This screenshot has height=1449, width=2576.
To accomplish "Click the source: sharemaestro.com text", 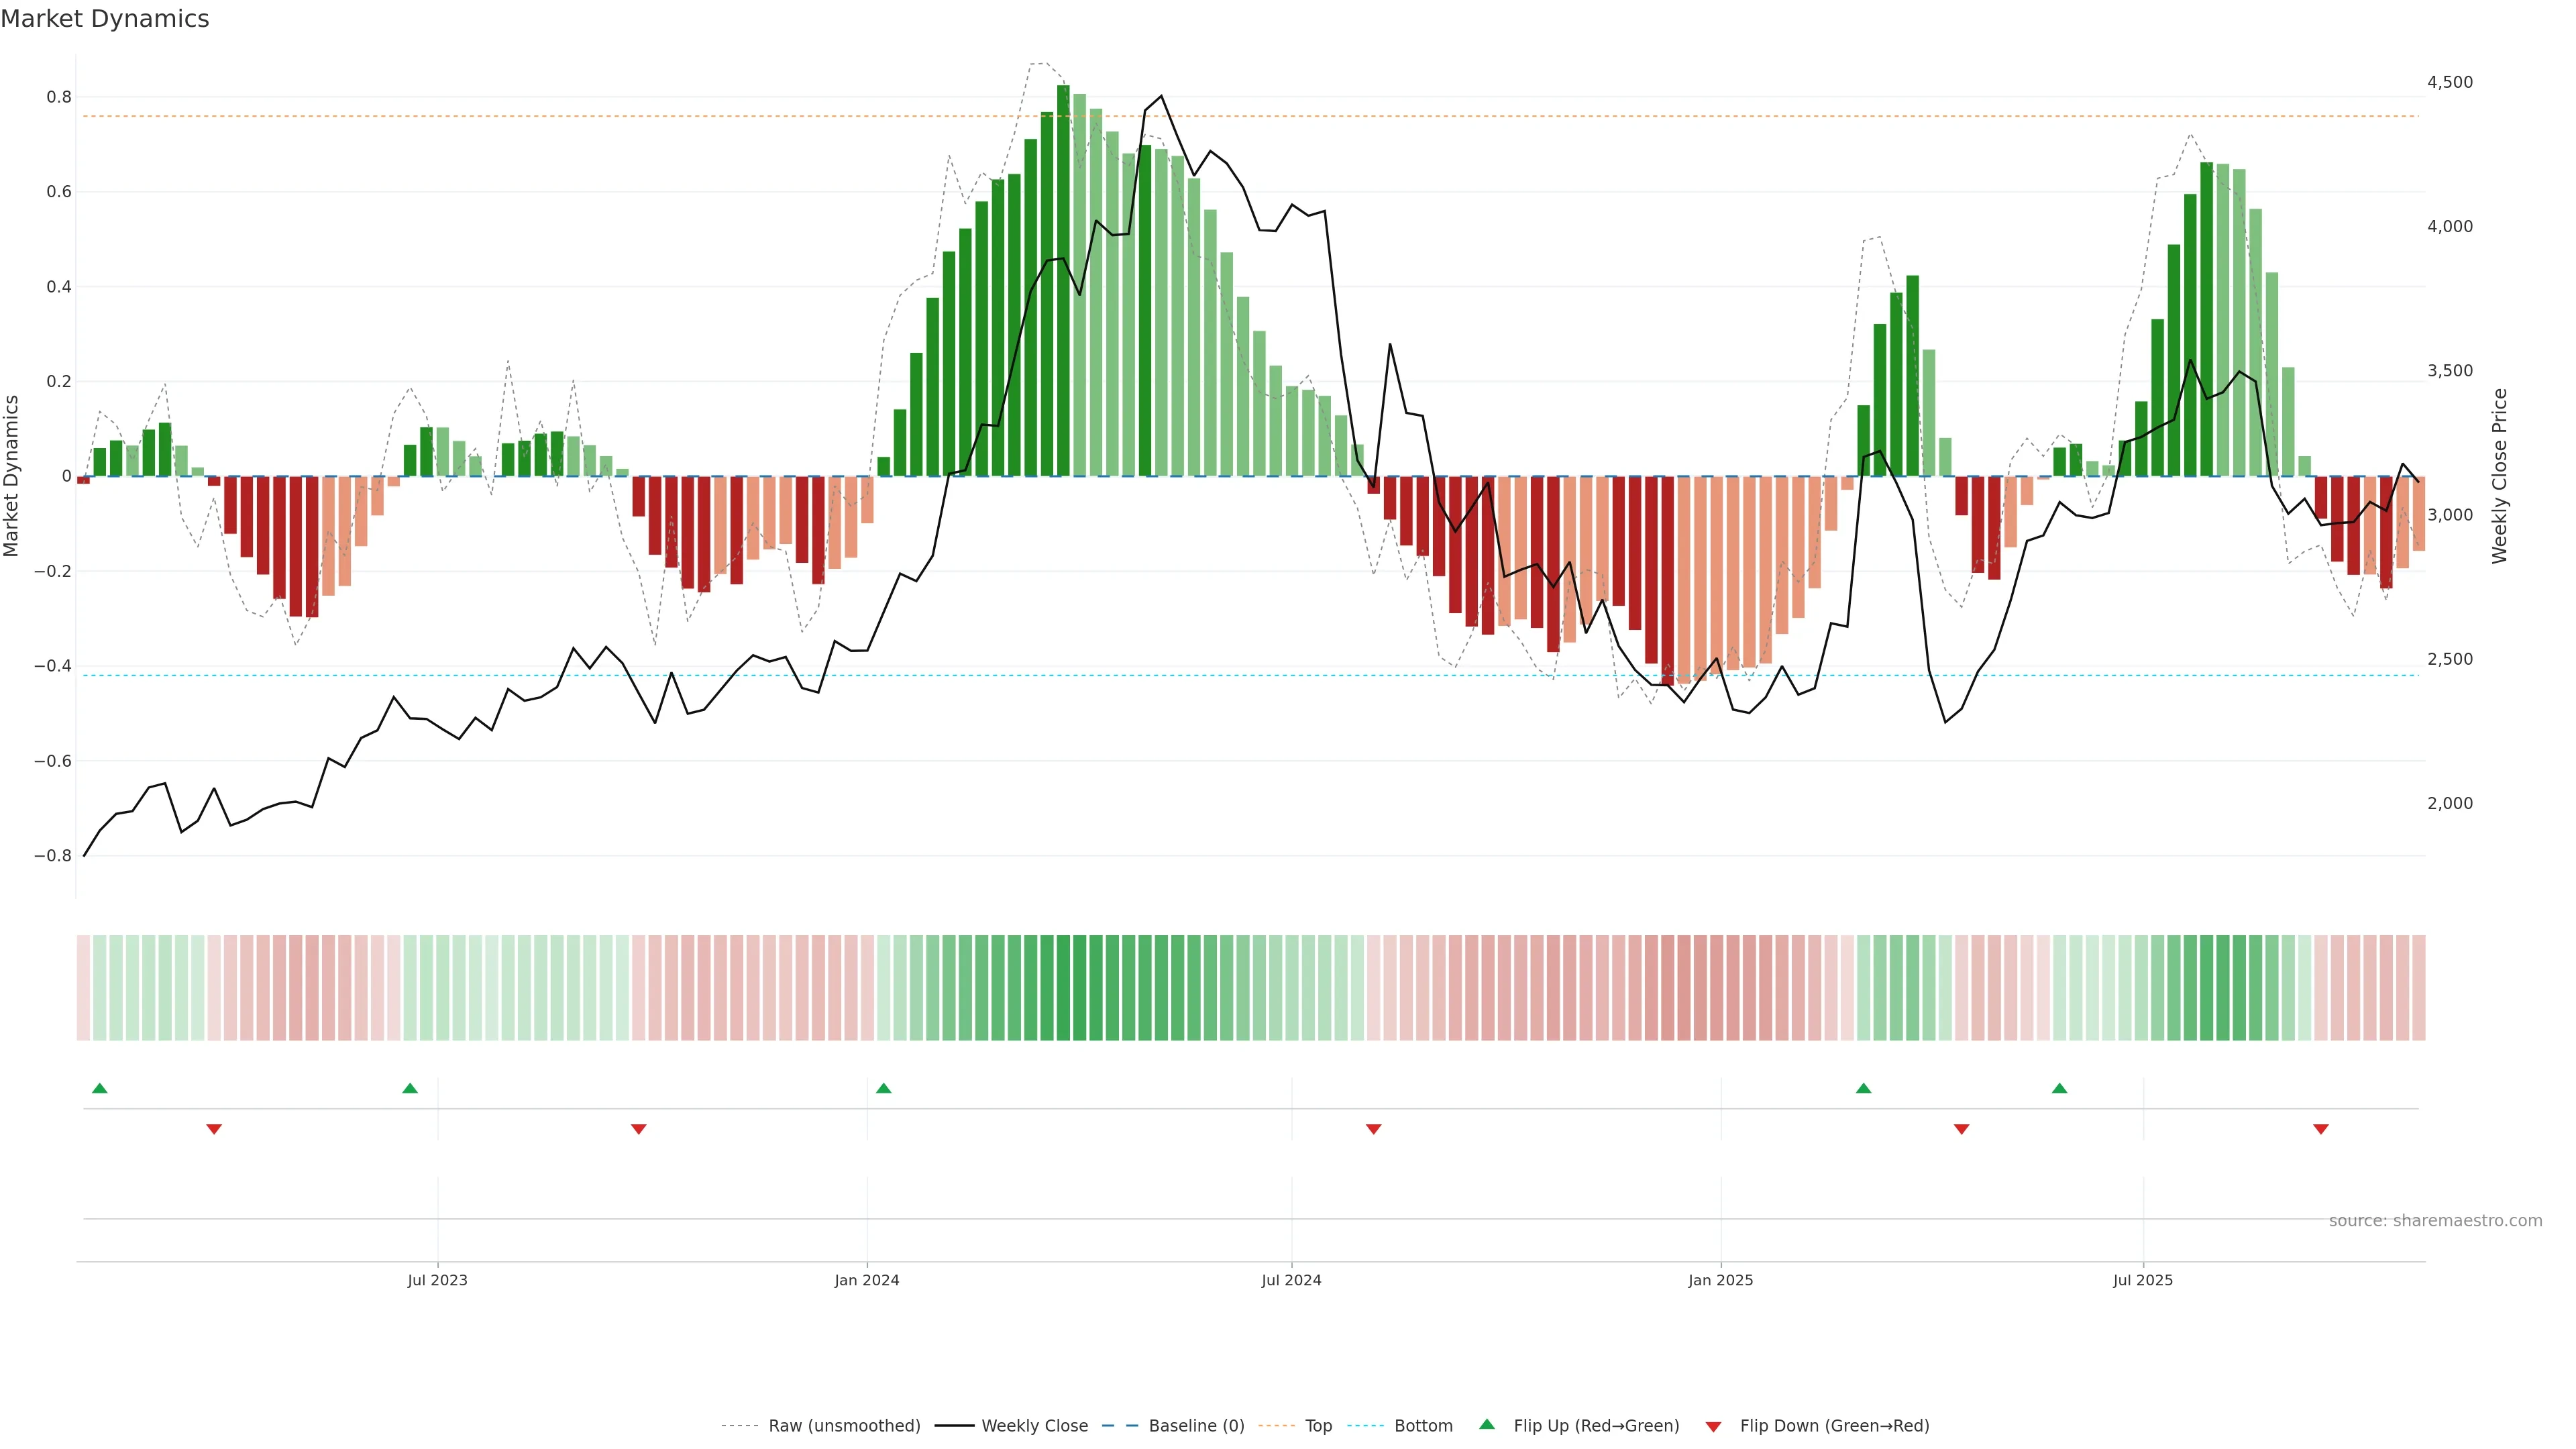I will point(2435,1221).
